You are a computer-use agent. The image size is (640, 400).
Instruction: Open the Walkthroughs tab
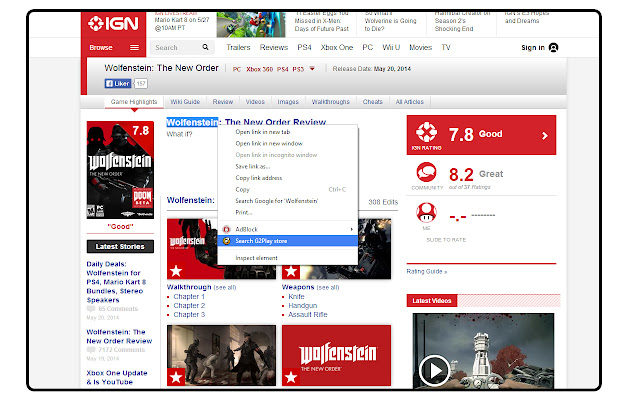click(331, 102)
